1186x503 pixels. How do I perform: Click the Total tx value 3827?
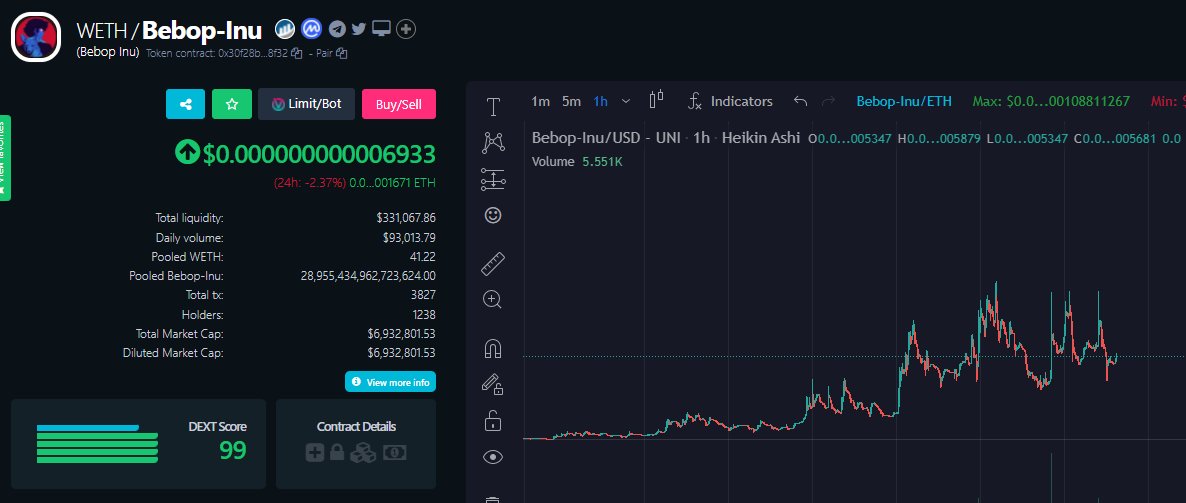point(424,295)
